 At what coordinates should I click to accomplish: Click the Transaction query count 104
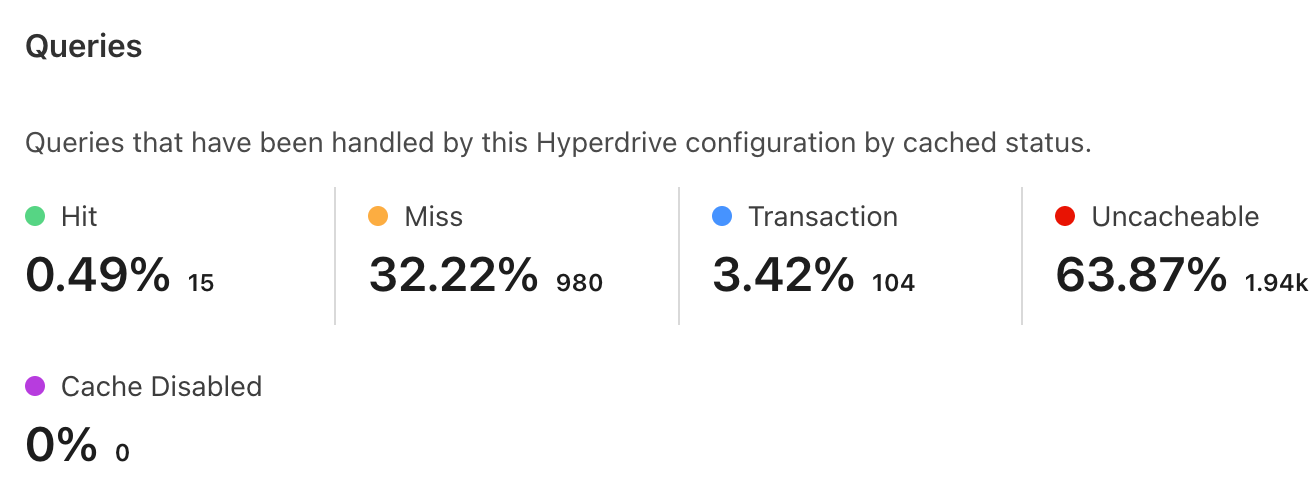pos(893,283)
